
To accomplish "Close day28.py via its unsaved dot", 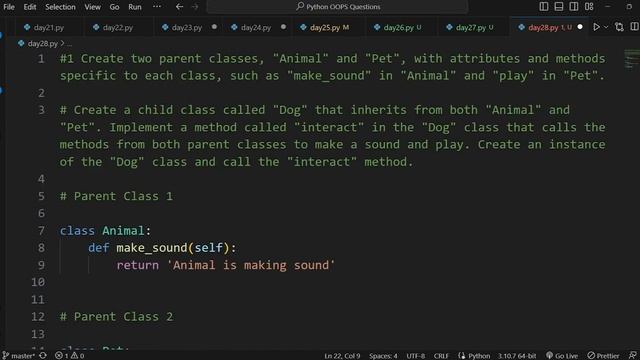I will (580, 27).
